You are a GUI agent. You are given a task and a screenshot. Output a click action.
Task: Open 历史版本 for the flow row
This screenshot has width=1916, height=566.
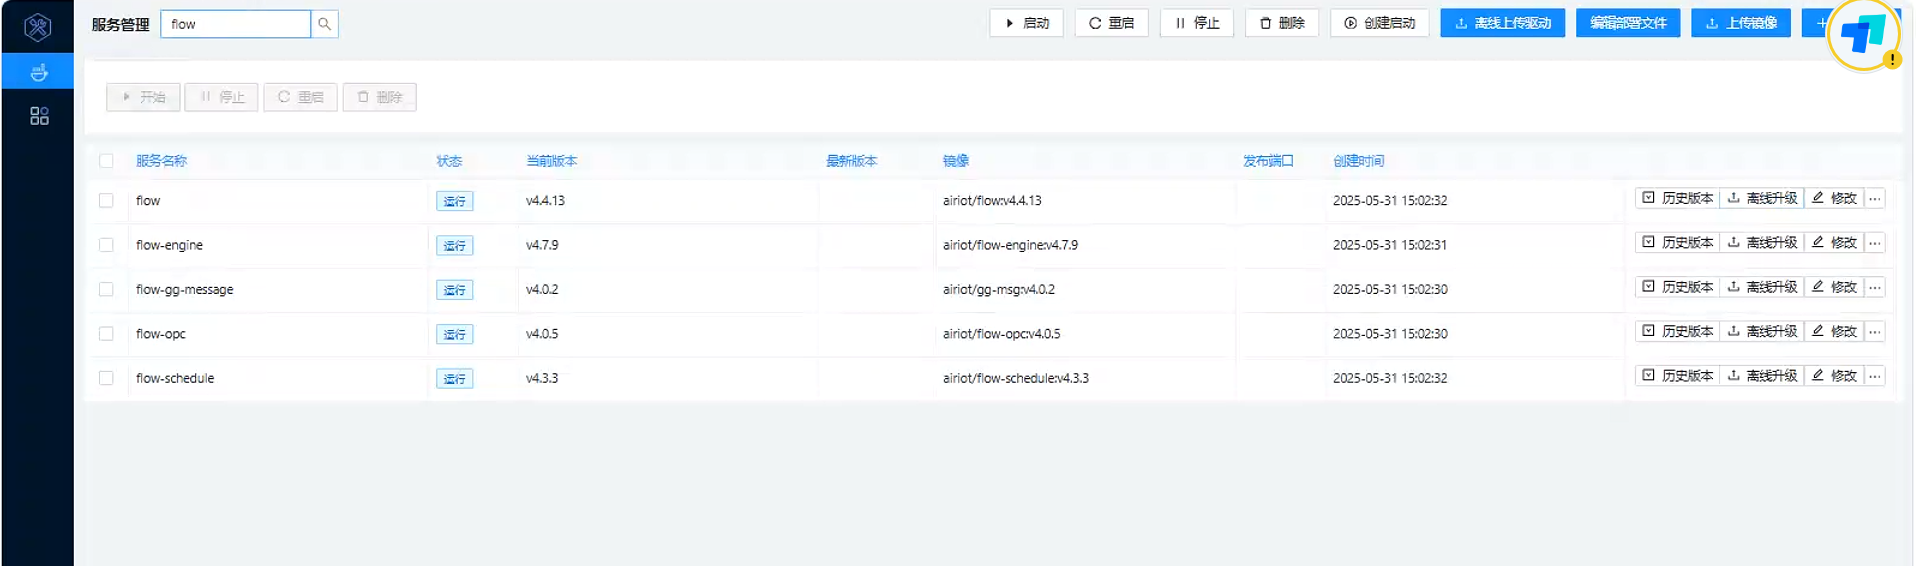click(x=1677, y=199)
